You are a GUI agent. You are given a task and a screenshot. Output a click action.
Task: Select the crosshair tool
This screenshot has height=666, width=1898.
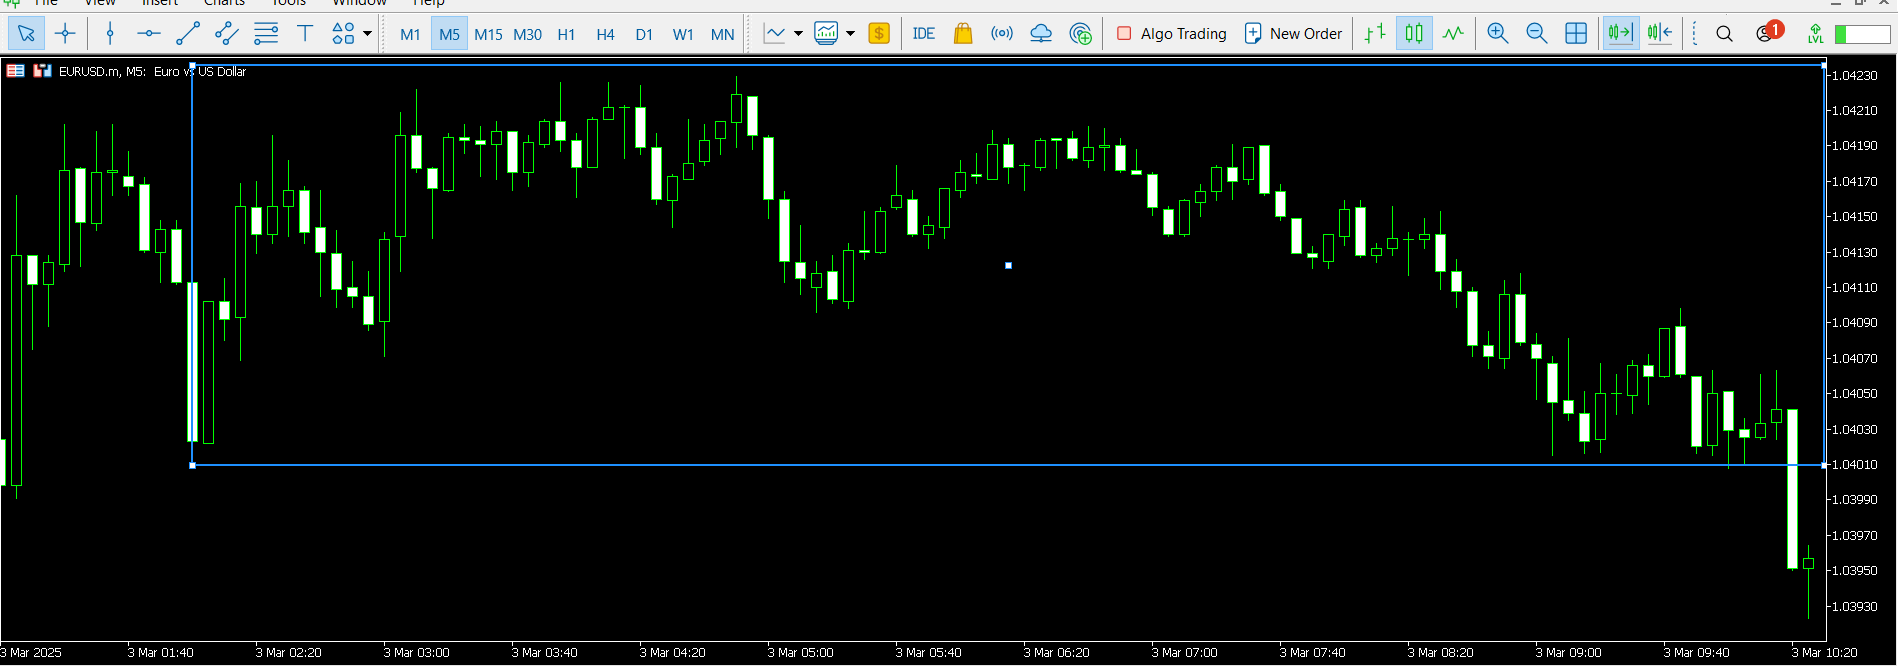(65, 34)
